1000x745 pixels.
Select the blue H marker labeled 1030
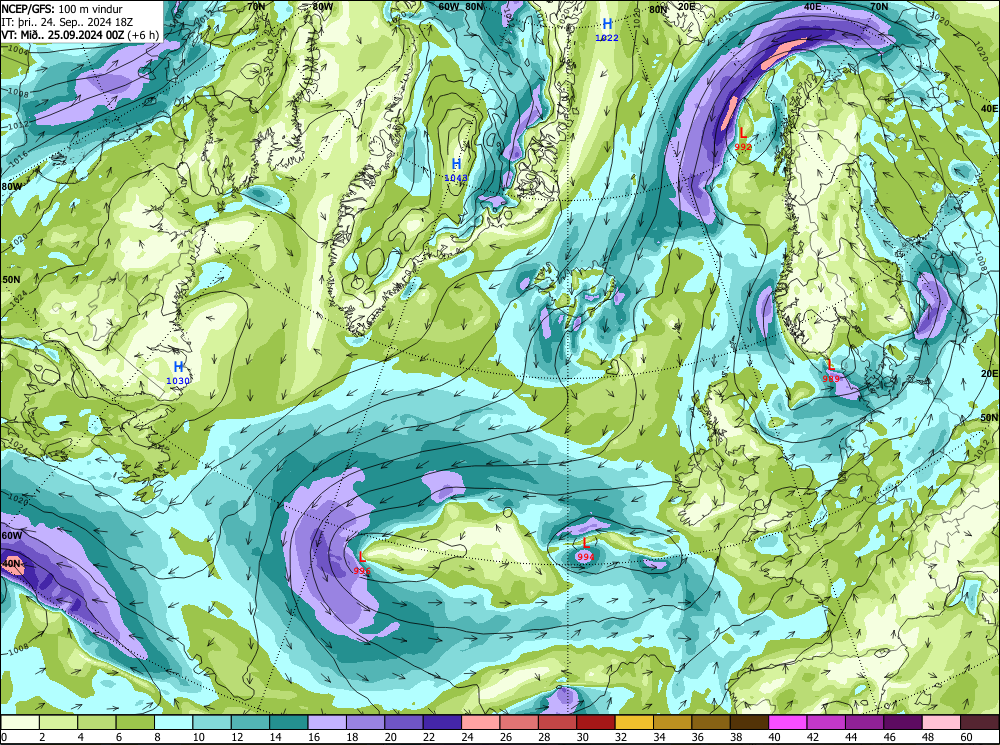(179, 367)
